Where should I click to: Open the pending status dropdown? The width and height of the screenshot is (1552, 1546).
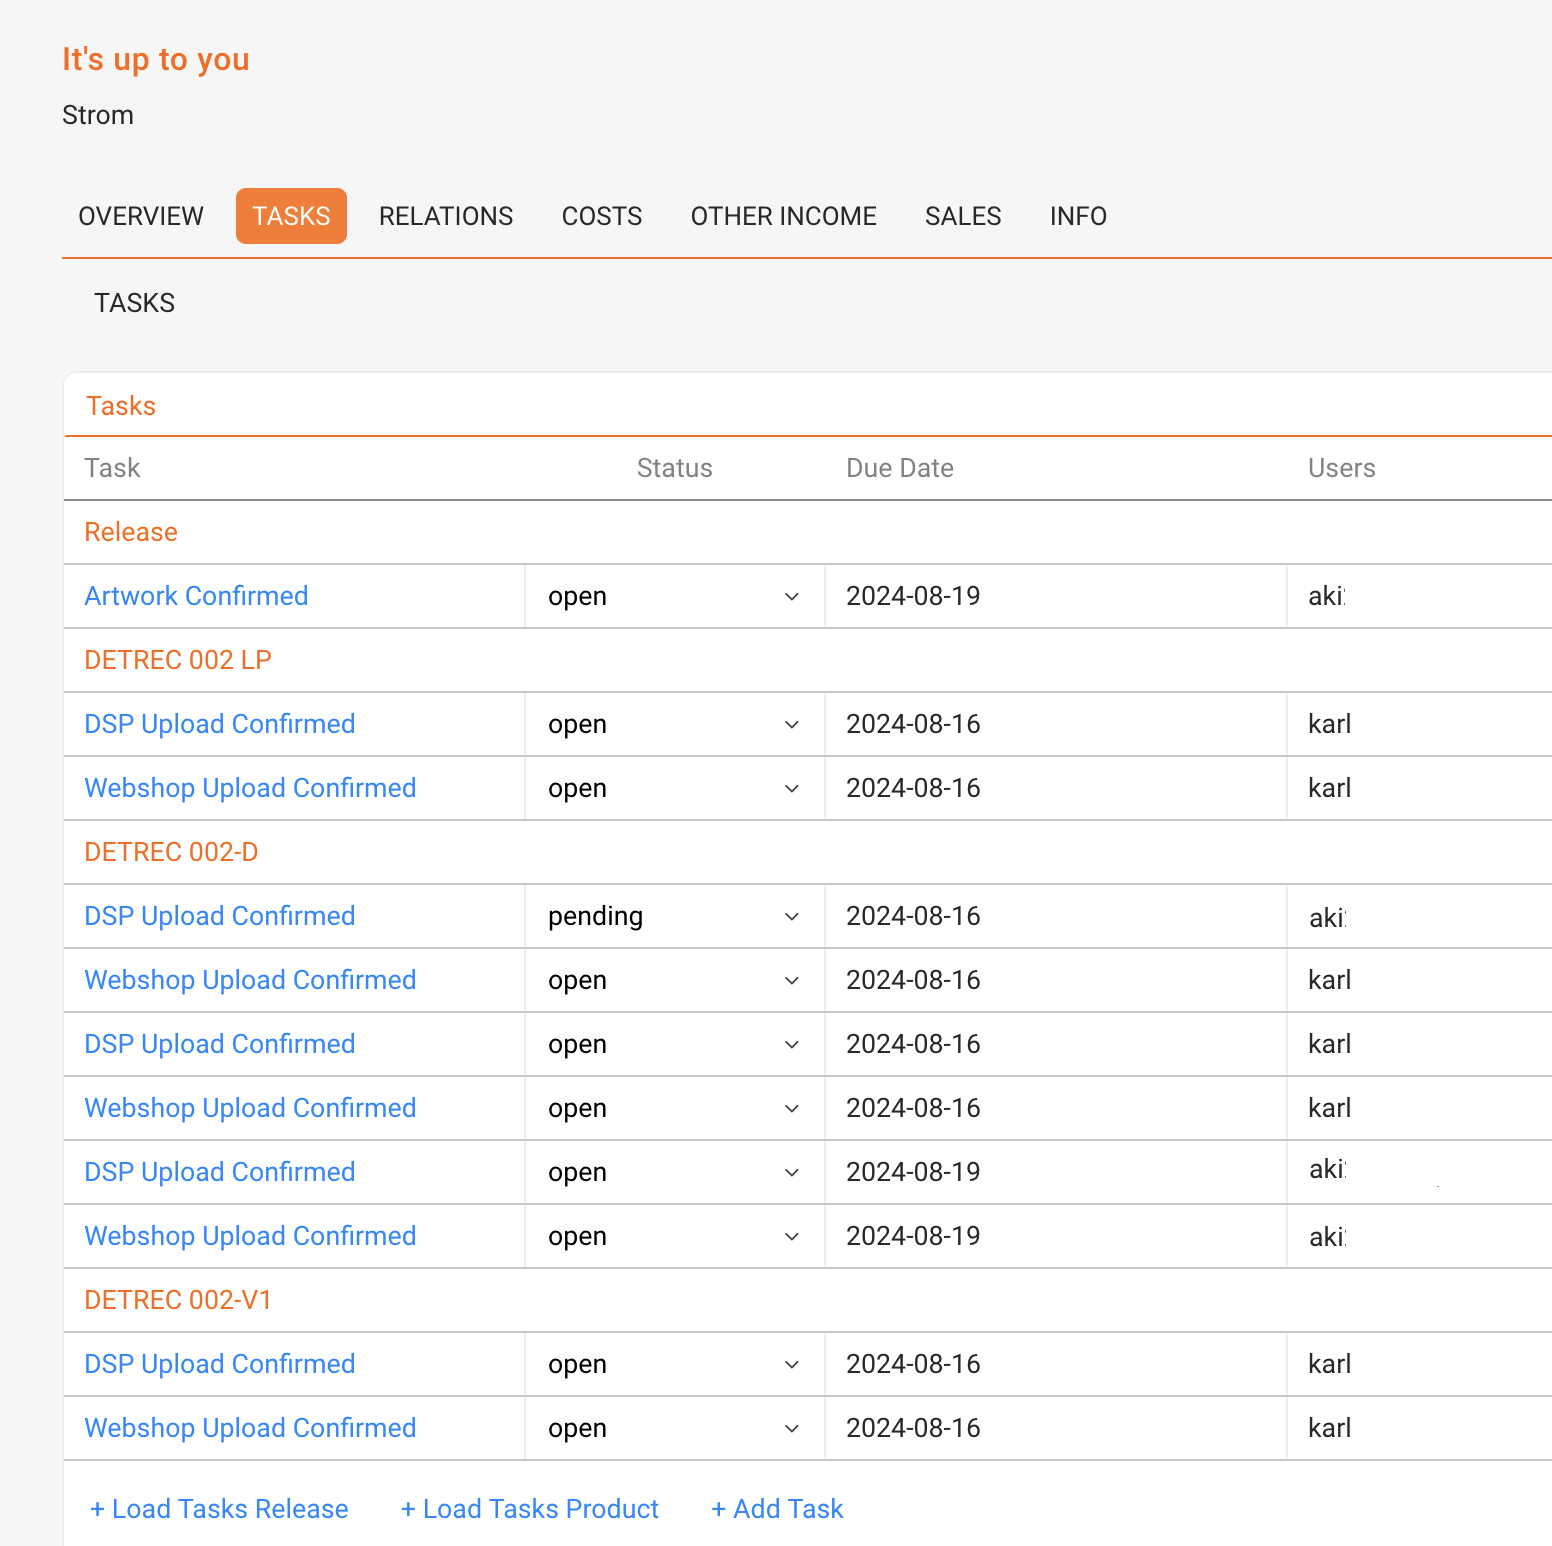pyautogui.click(x=674, y=917)
